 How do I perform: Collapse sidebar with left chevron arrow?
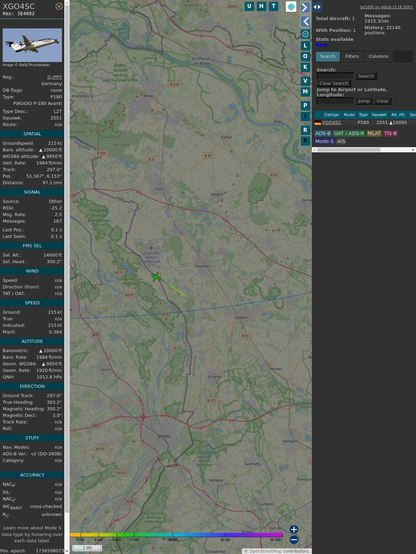point(305,21)
